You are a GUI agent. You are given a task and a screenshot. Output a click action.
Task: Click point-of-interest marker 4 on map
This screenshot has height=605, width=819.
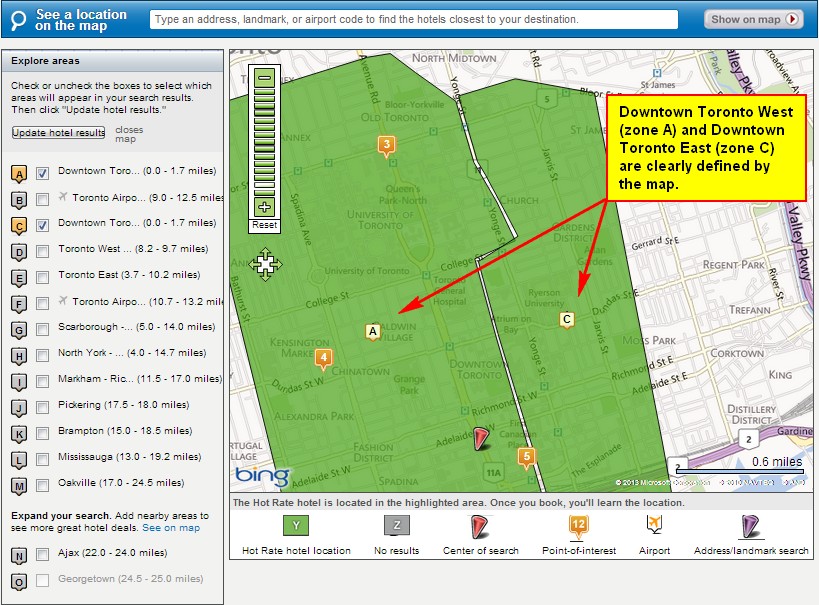tap(323, 358)
